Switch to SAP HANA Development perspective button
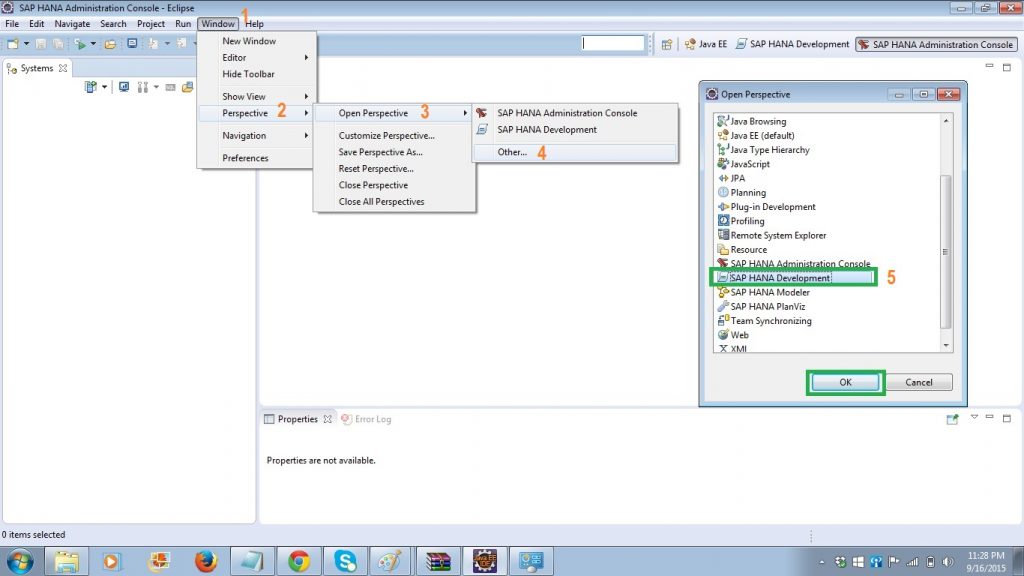This screenshot has width=1024, height=576. [792, 44]
